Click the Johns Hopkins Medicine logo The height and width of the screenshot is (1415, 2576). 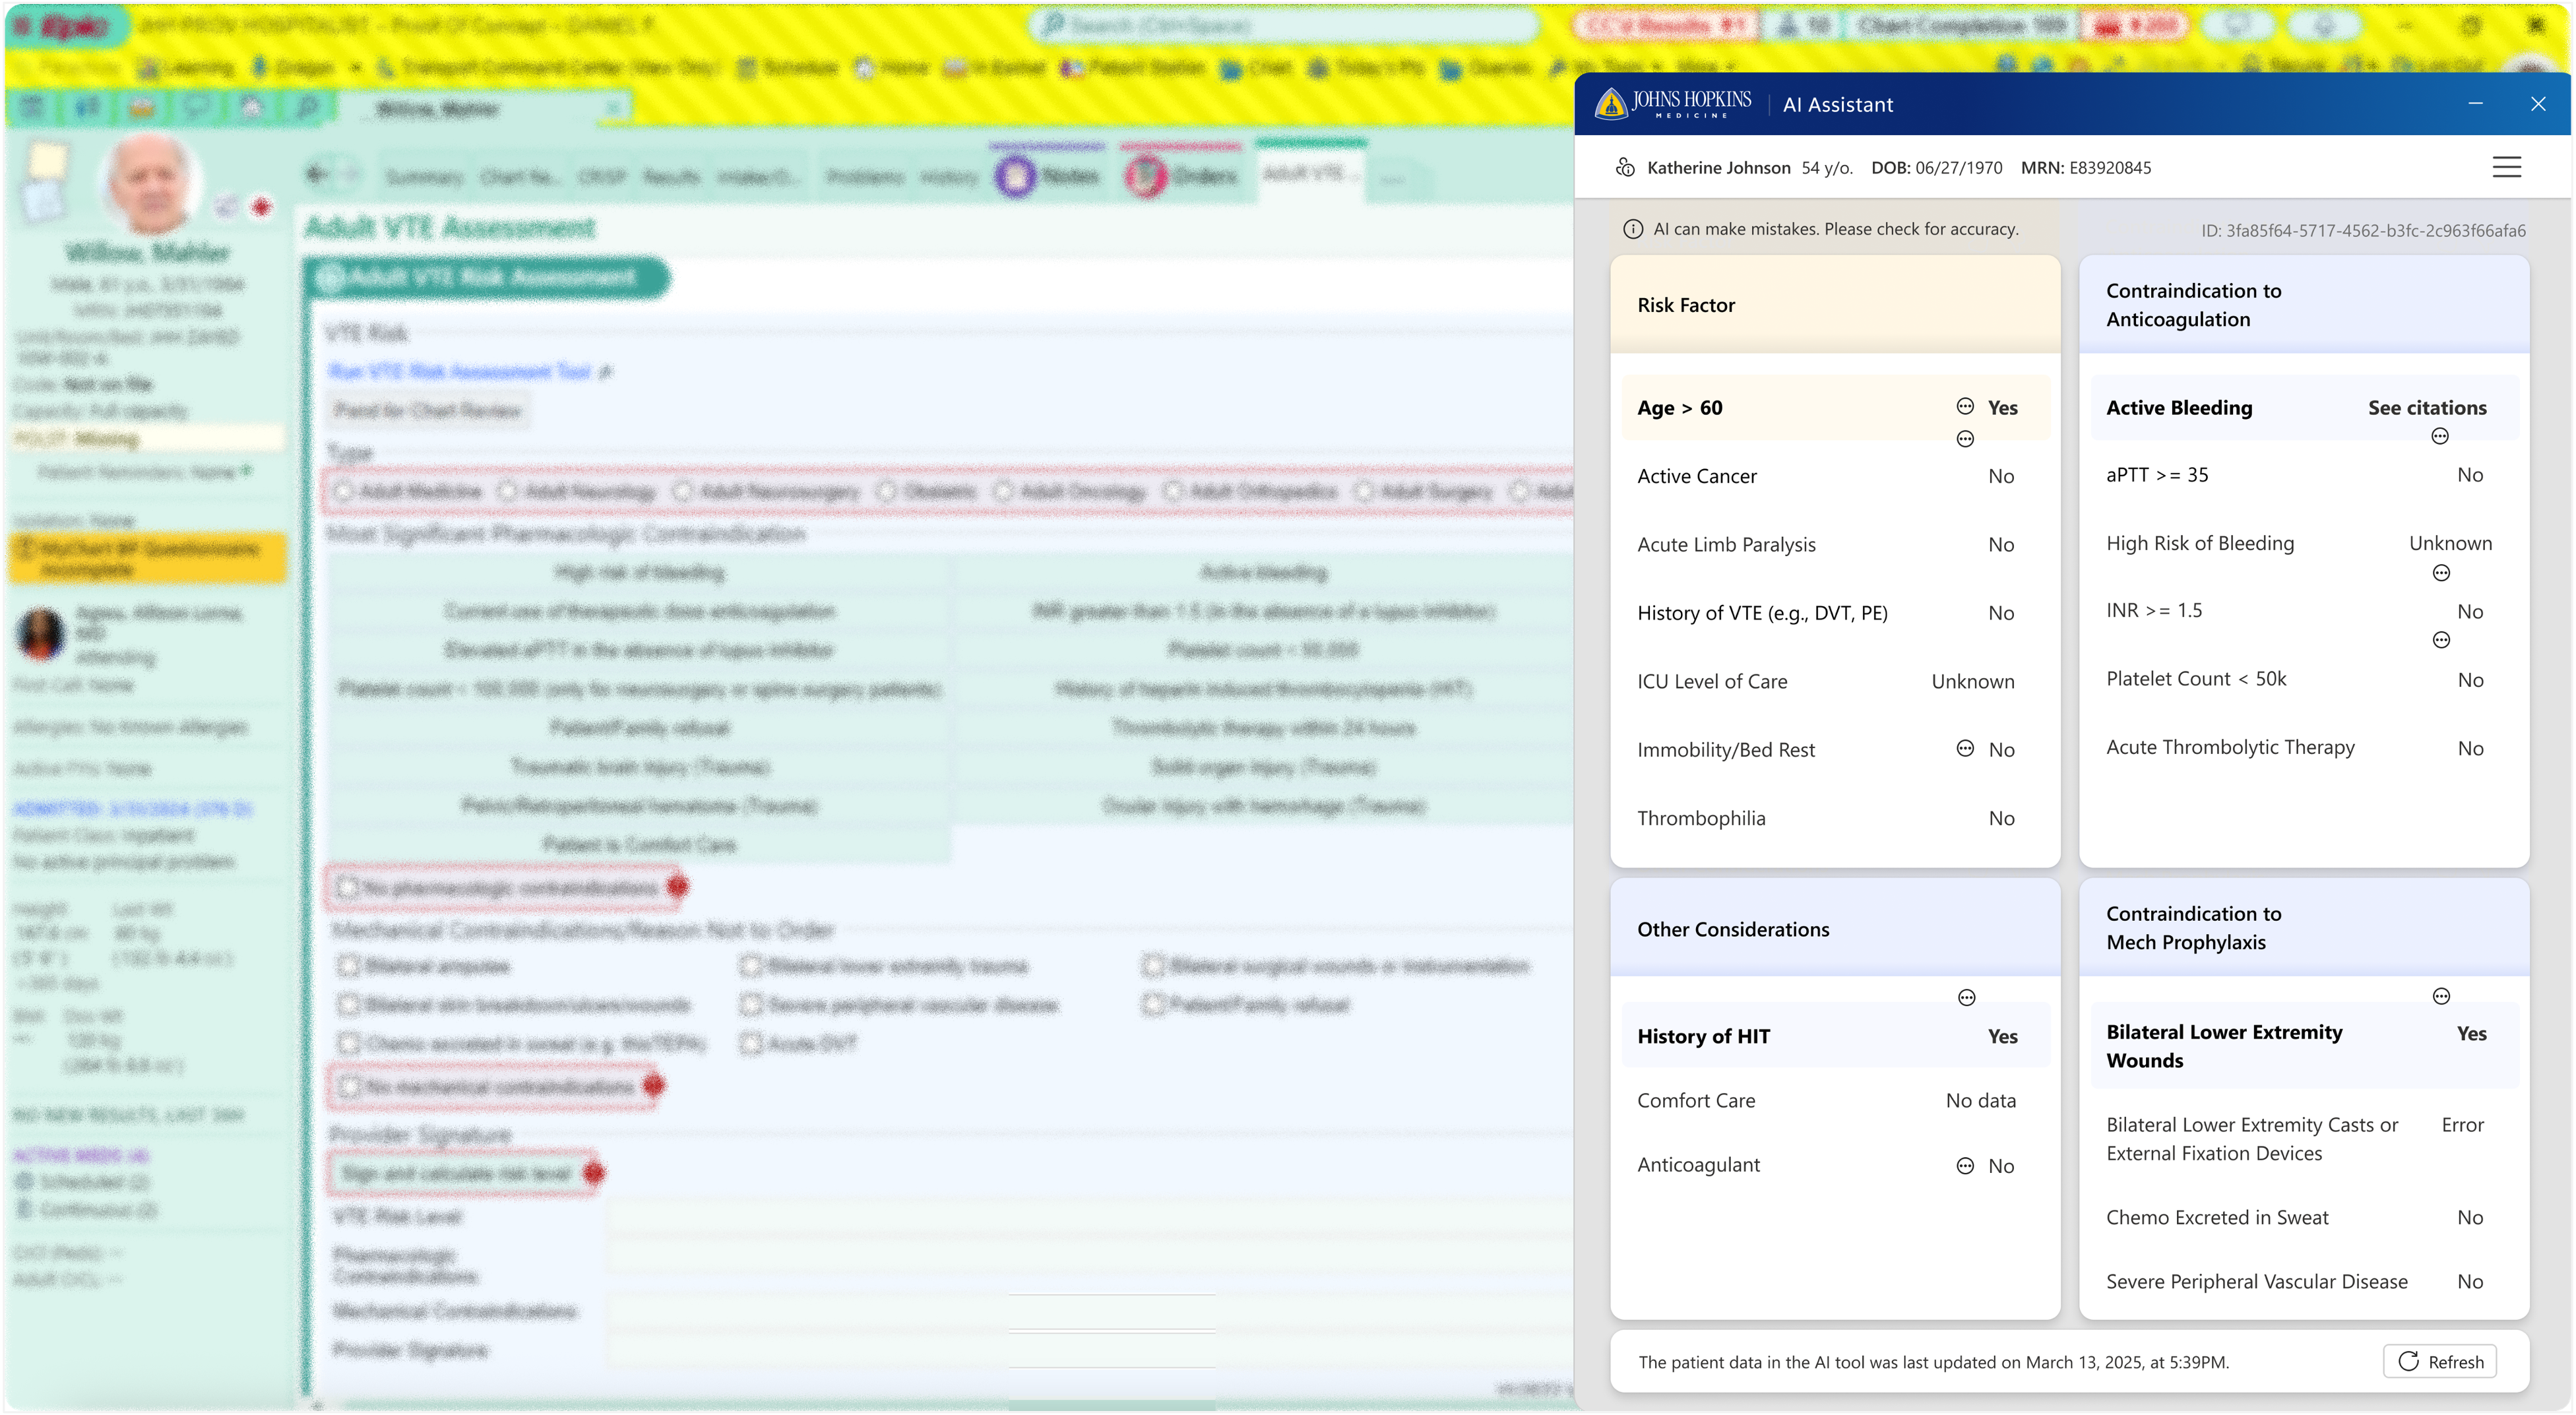tap(1672, 104)
